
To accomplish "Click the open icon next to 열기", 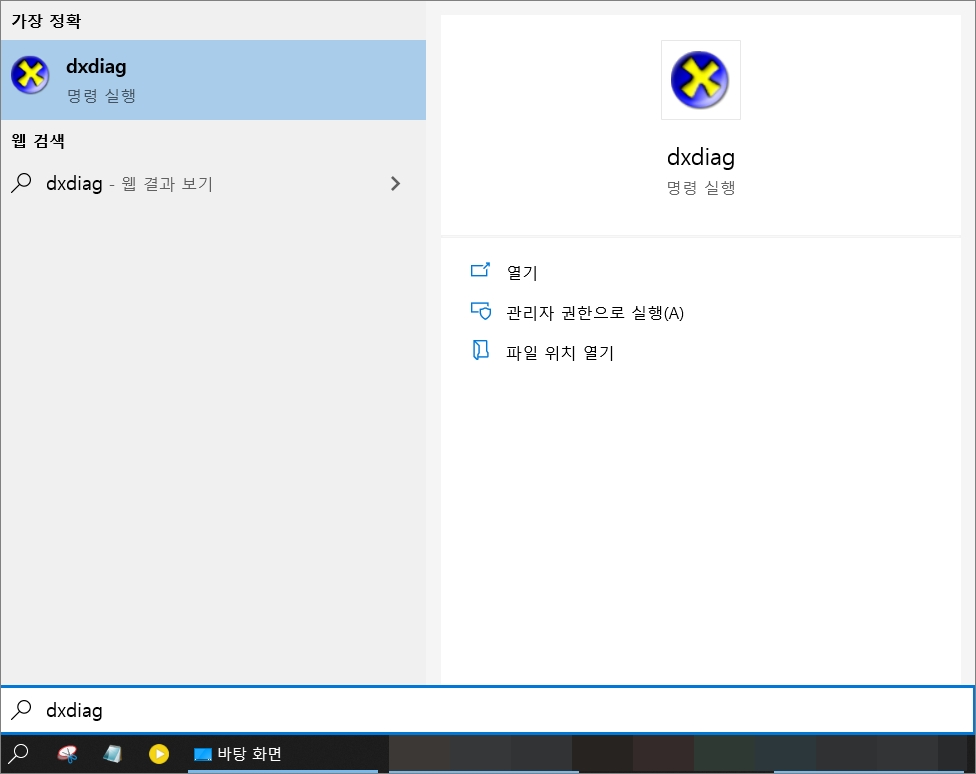I will pyautogui.click(x=480, y=270).
